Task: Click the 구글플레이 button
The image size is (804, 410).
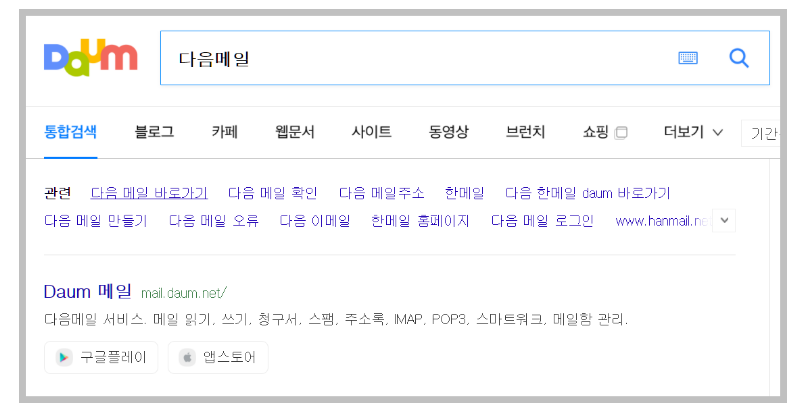Action: (101, 357)
